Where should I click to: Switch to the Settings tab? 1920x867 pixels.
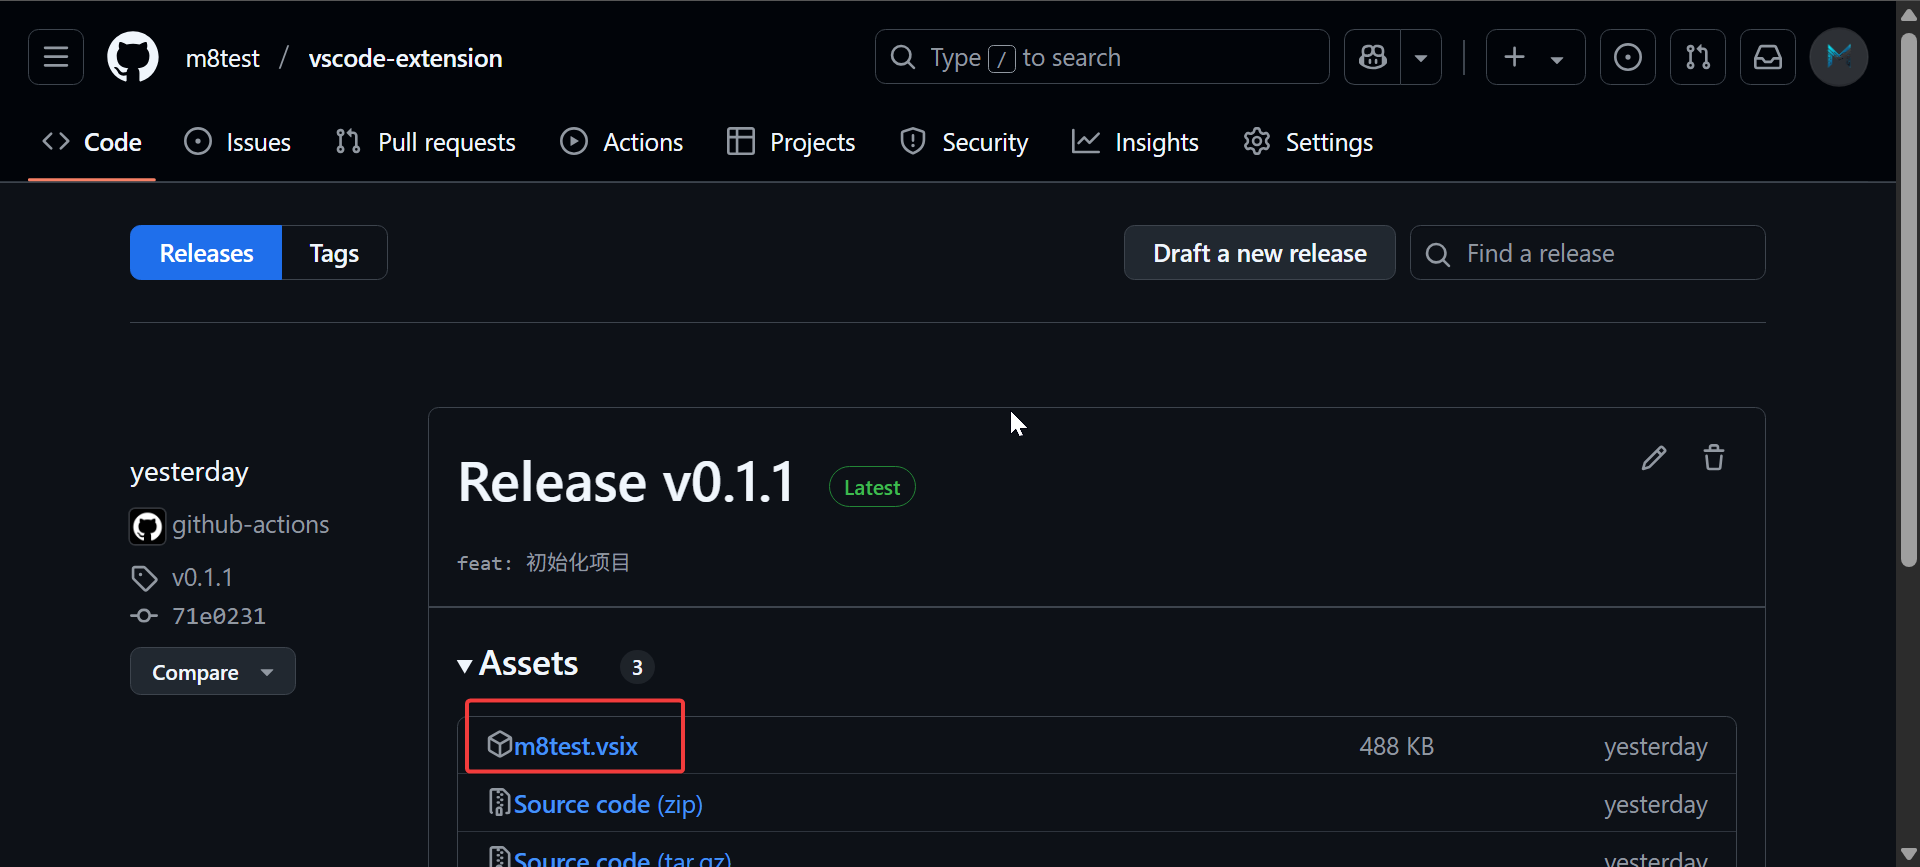click(x=1308, y=142)
